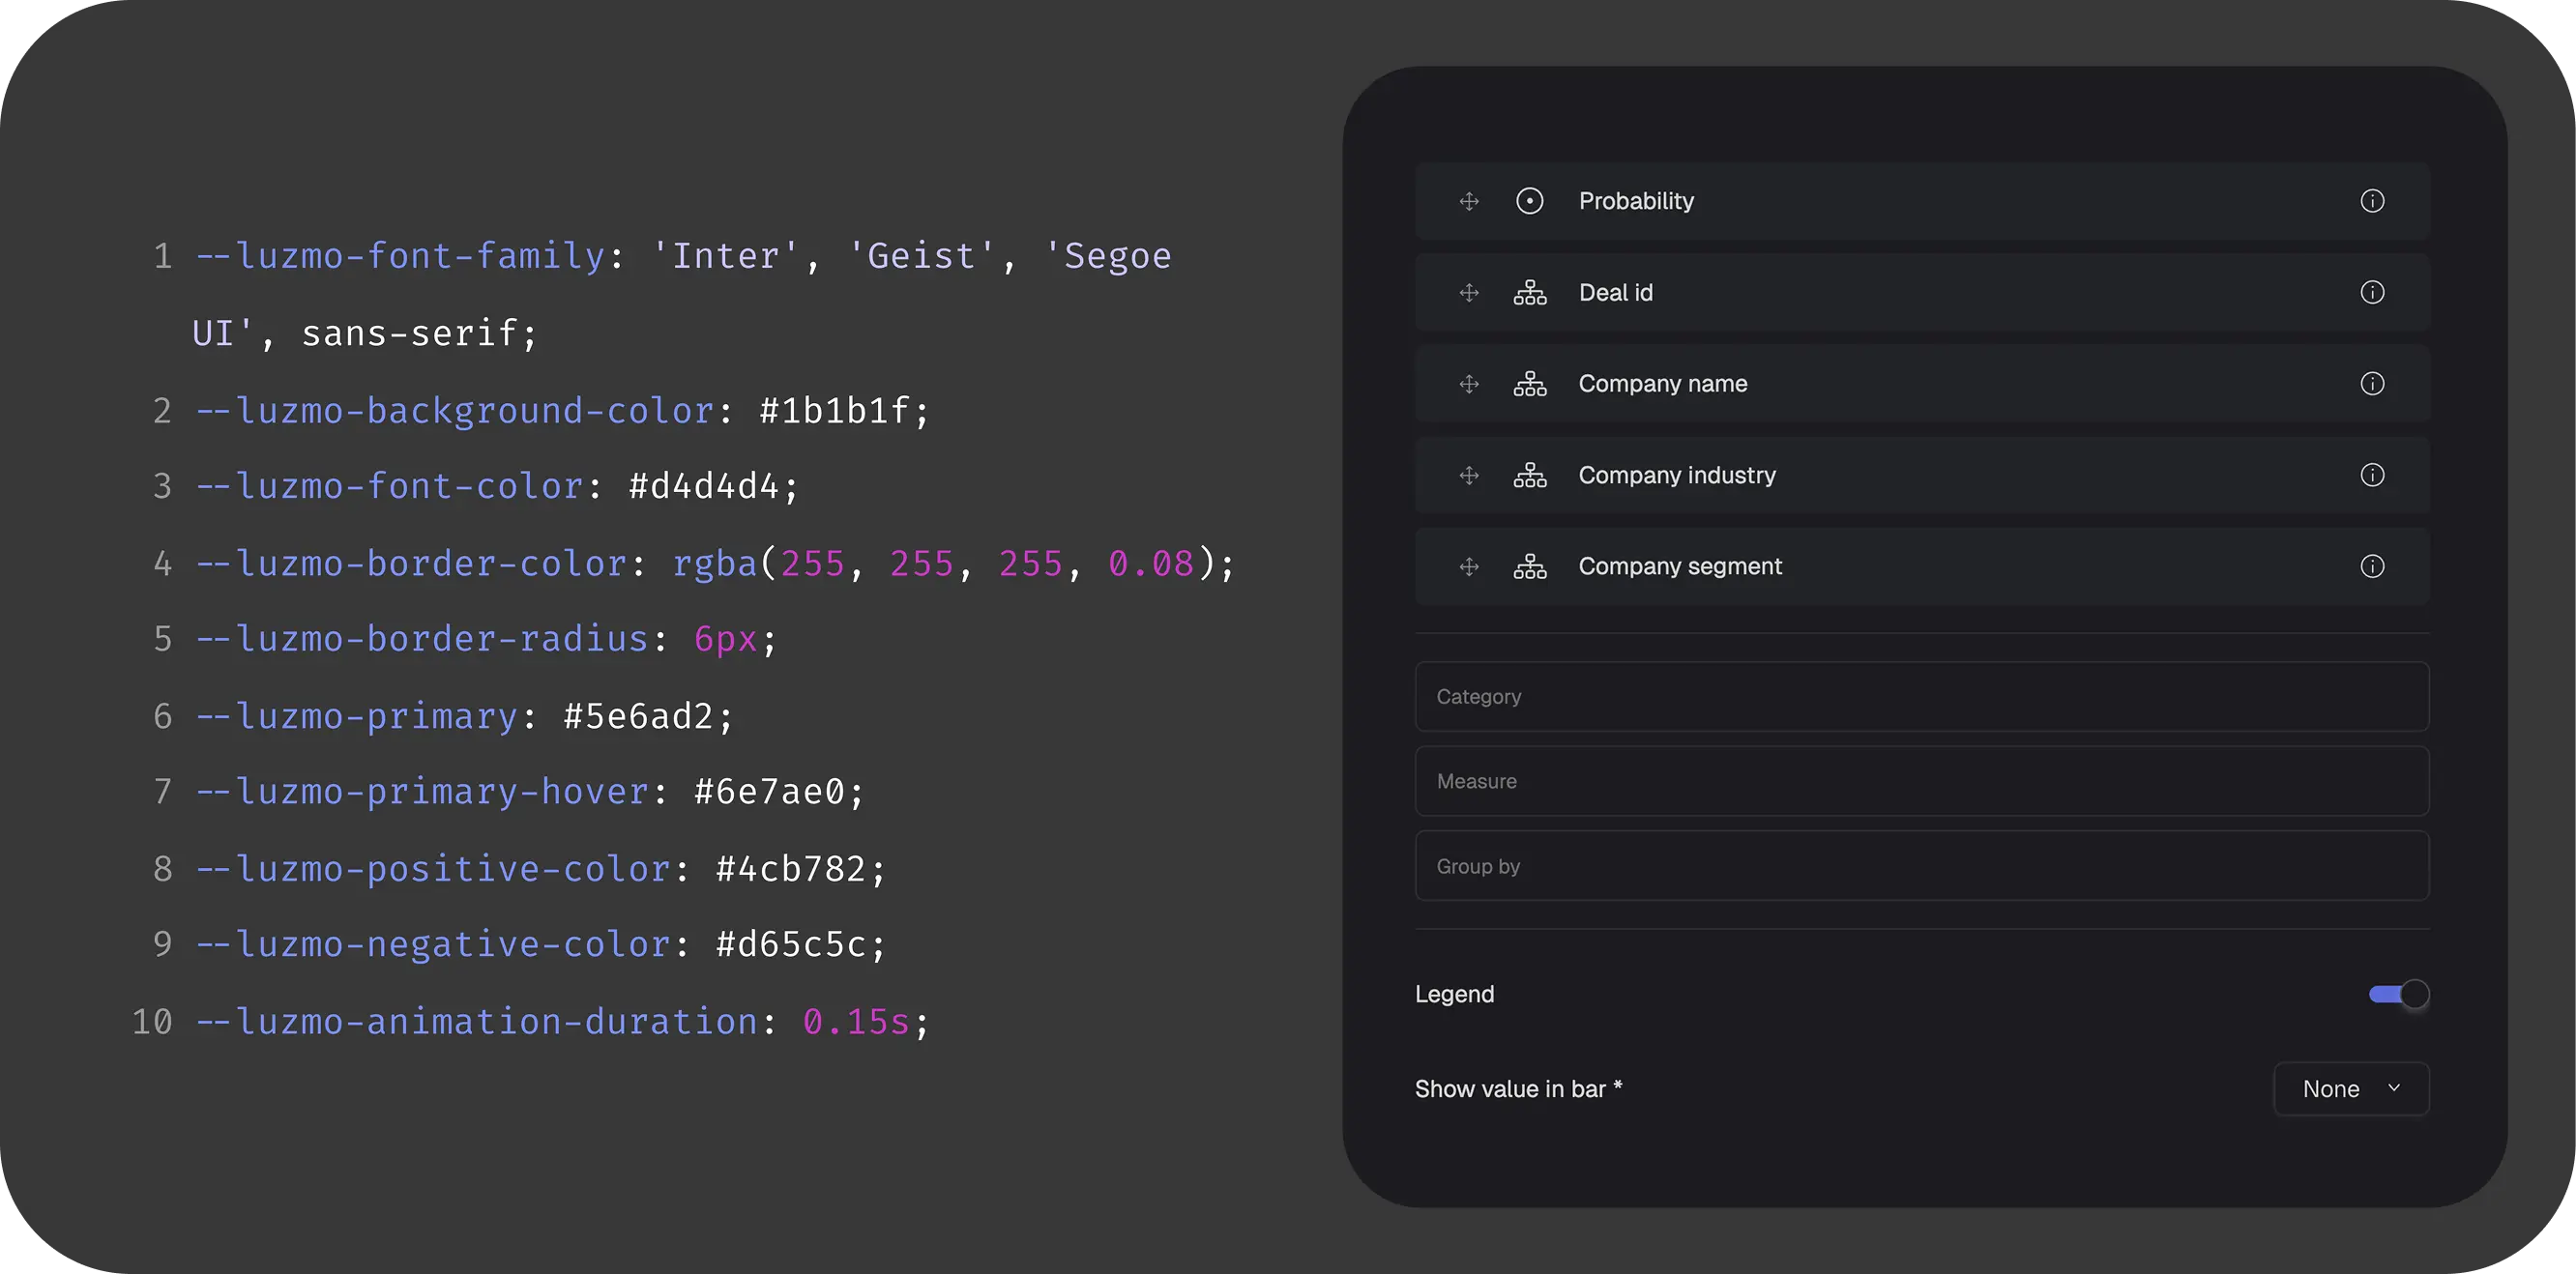2576x1274 pixels.
Task: Click info icon next to Company segment
Action: 2372,566
